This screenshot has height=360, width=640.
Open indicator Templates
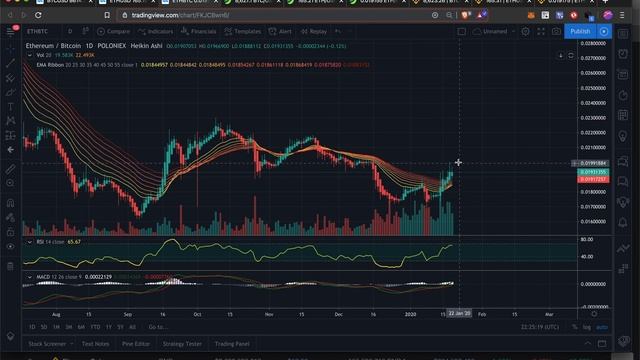pos(243,31)
